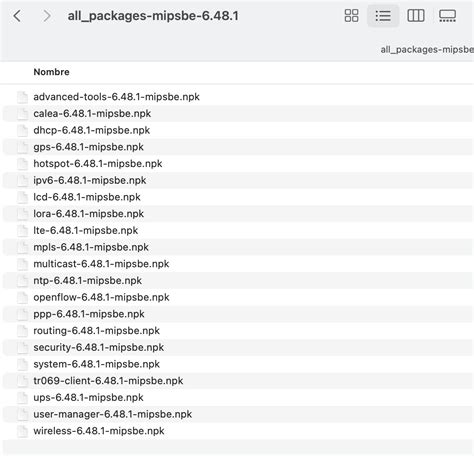Select user-manager-6.48.1-mipsbe.npk file
Image resolution: width=474 pixels, height=456 pixels.
point(112,414)
